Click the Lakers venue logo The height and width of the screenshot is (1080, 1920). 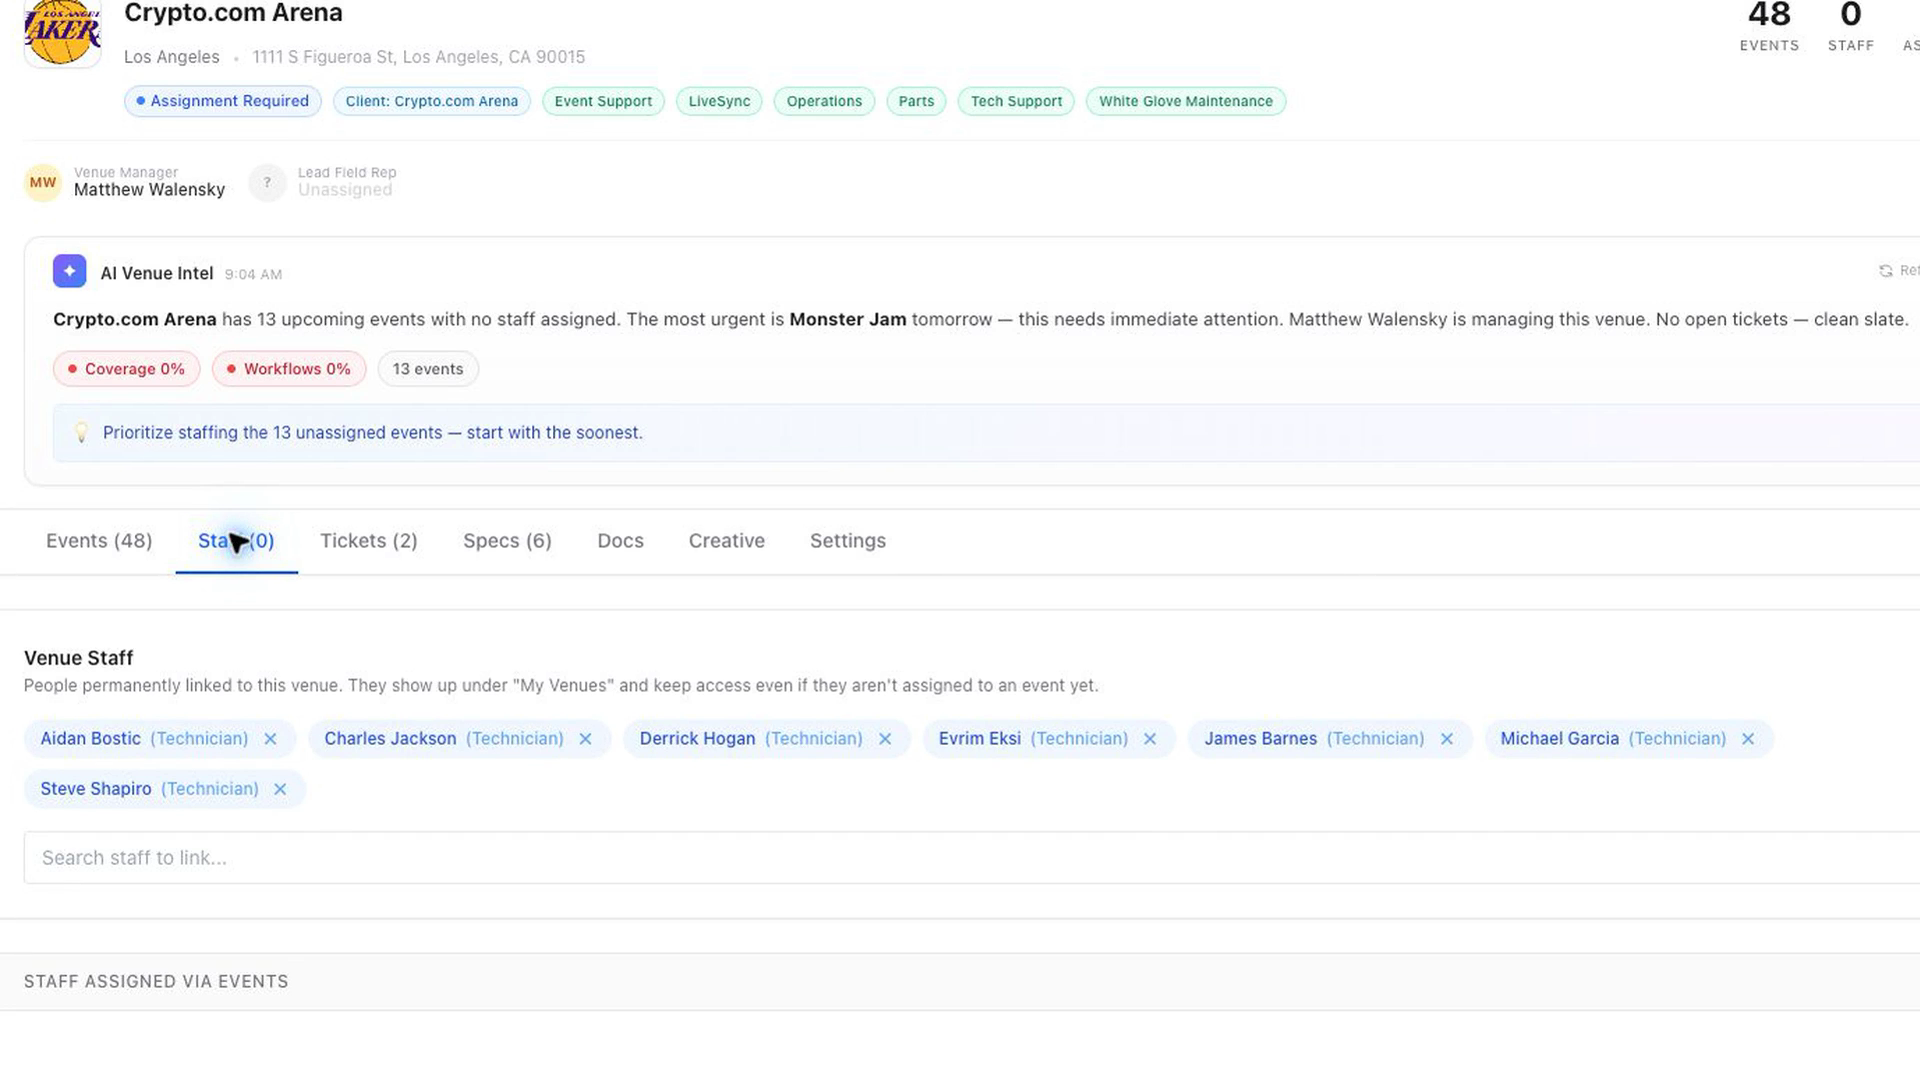point(62,32)
